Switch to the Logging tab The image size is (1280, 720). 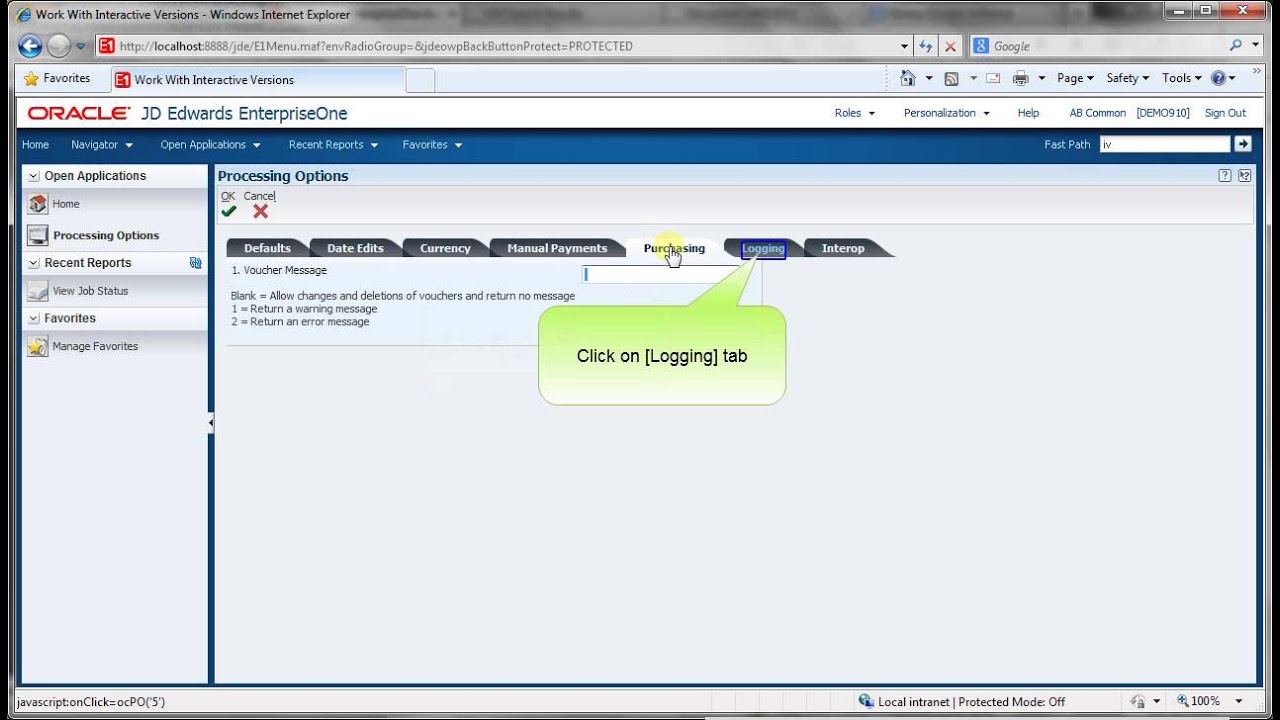[763, 249]
